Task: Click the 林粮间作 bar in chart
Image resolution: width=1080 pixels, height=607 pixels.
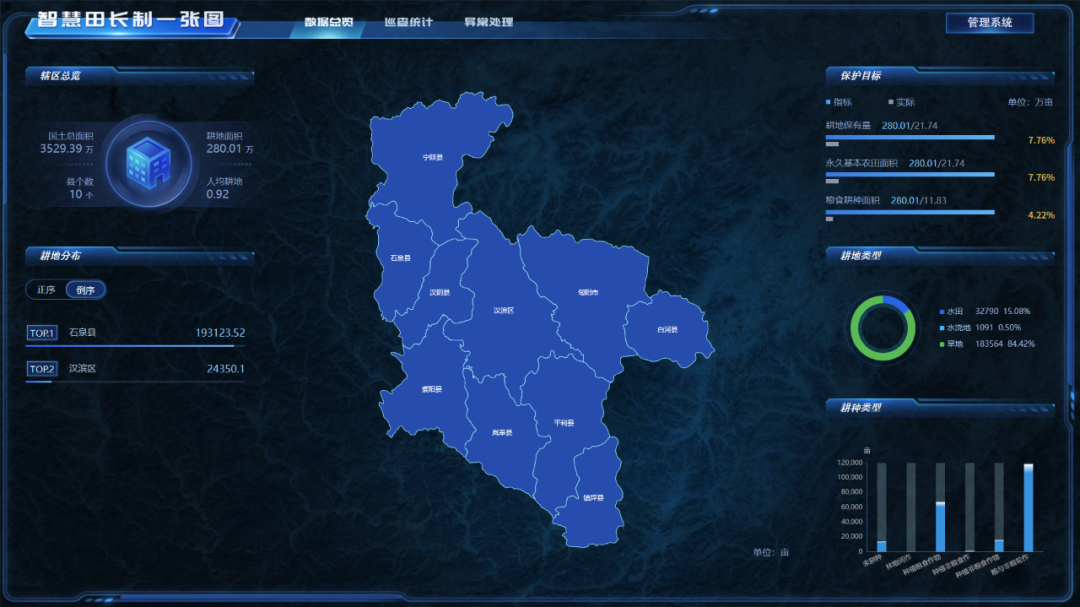Action: (x=911, y=507)
